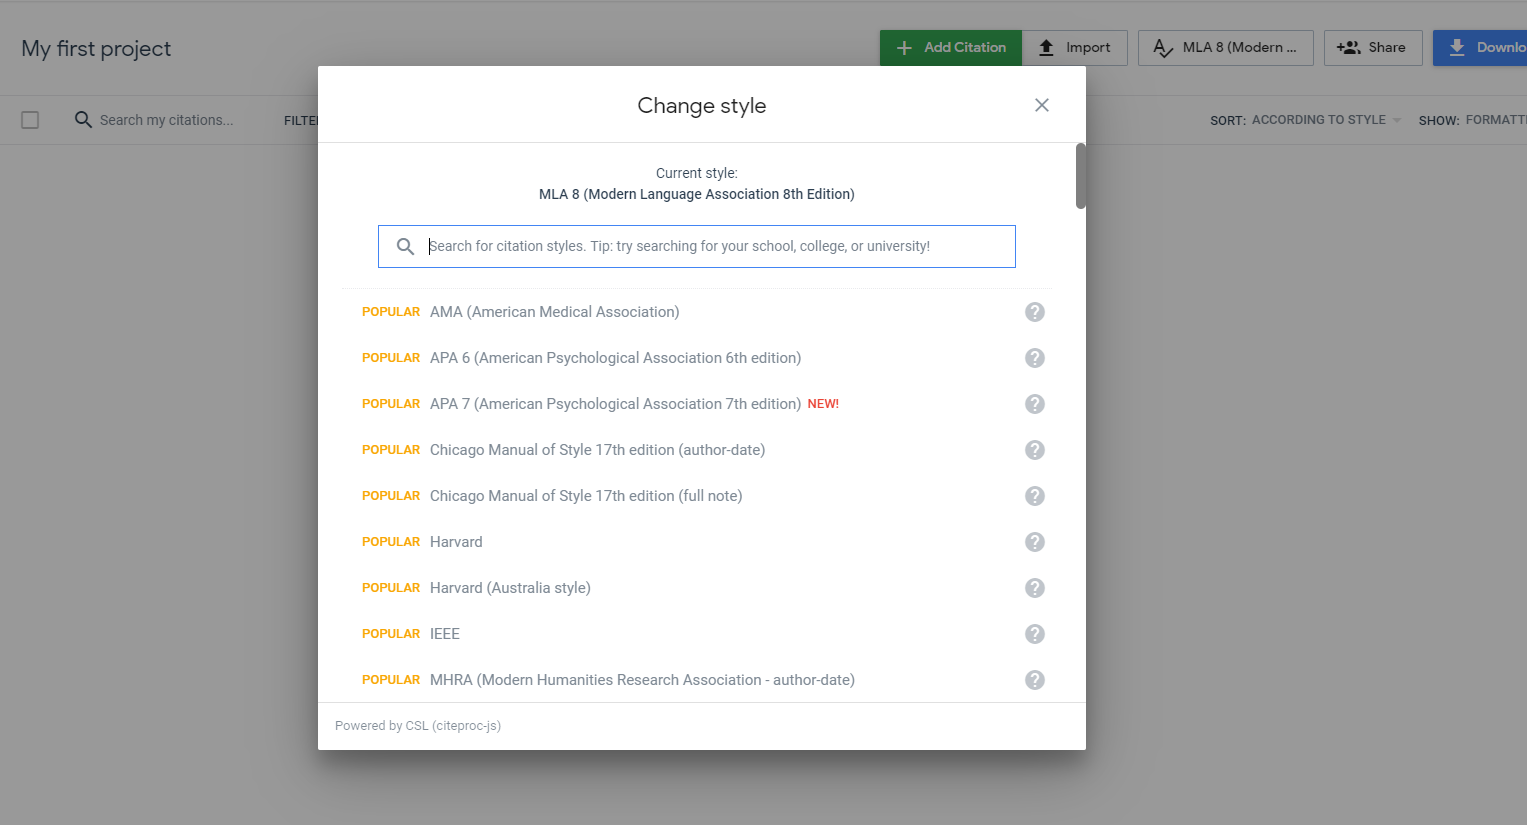Show help for IEEE style

click(1035, 634)
